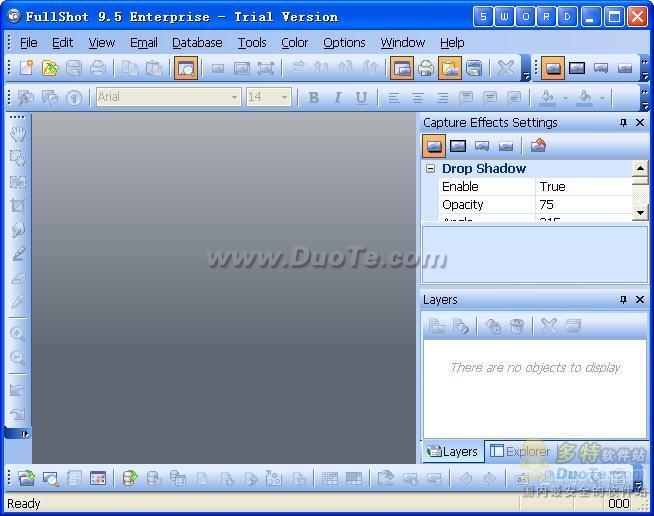
Task: Switch to the Explorer tab
Action: [520, 451]
